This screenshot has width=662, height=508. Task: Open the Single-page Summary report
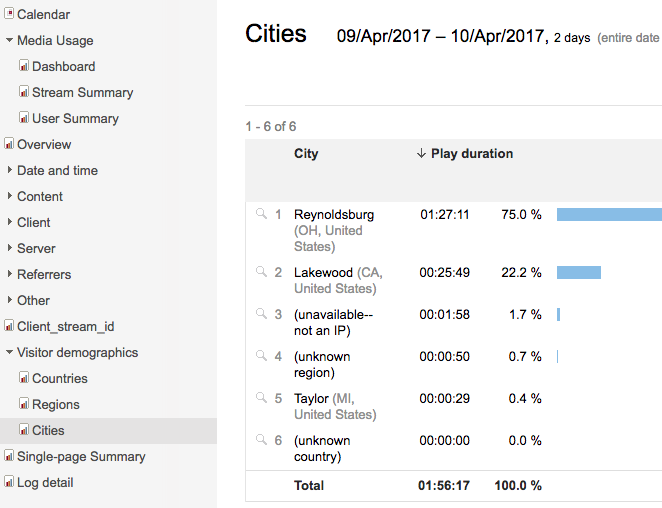pyautogui.click(x=81, y=457)
